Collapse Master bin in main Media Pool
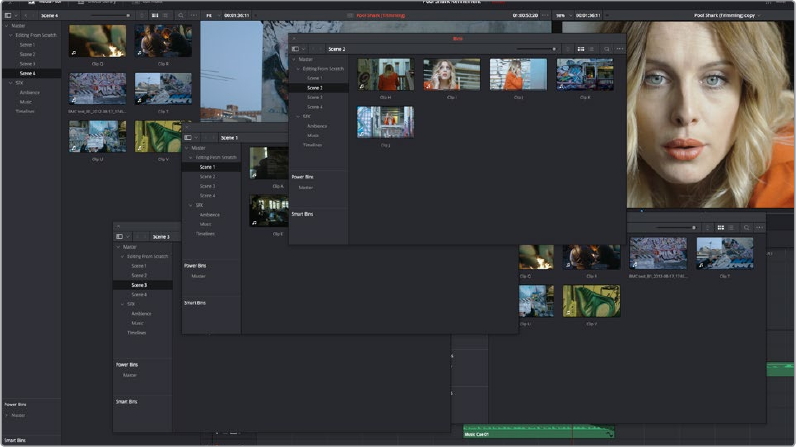 (7, 25)
